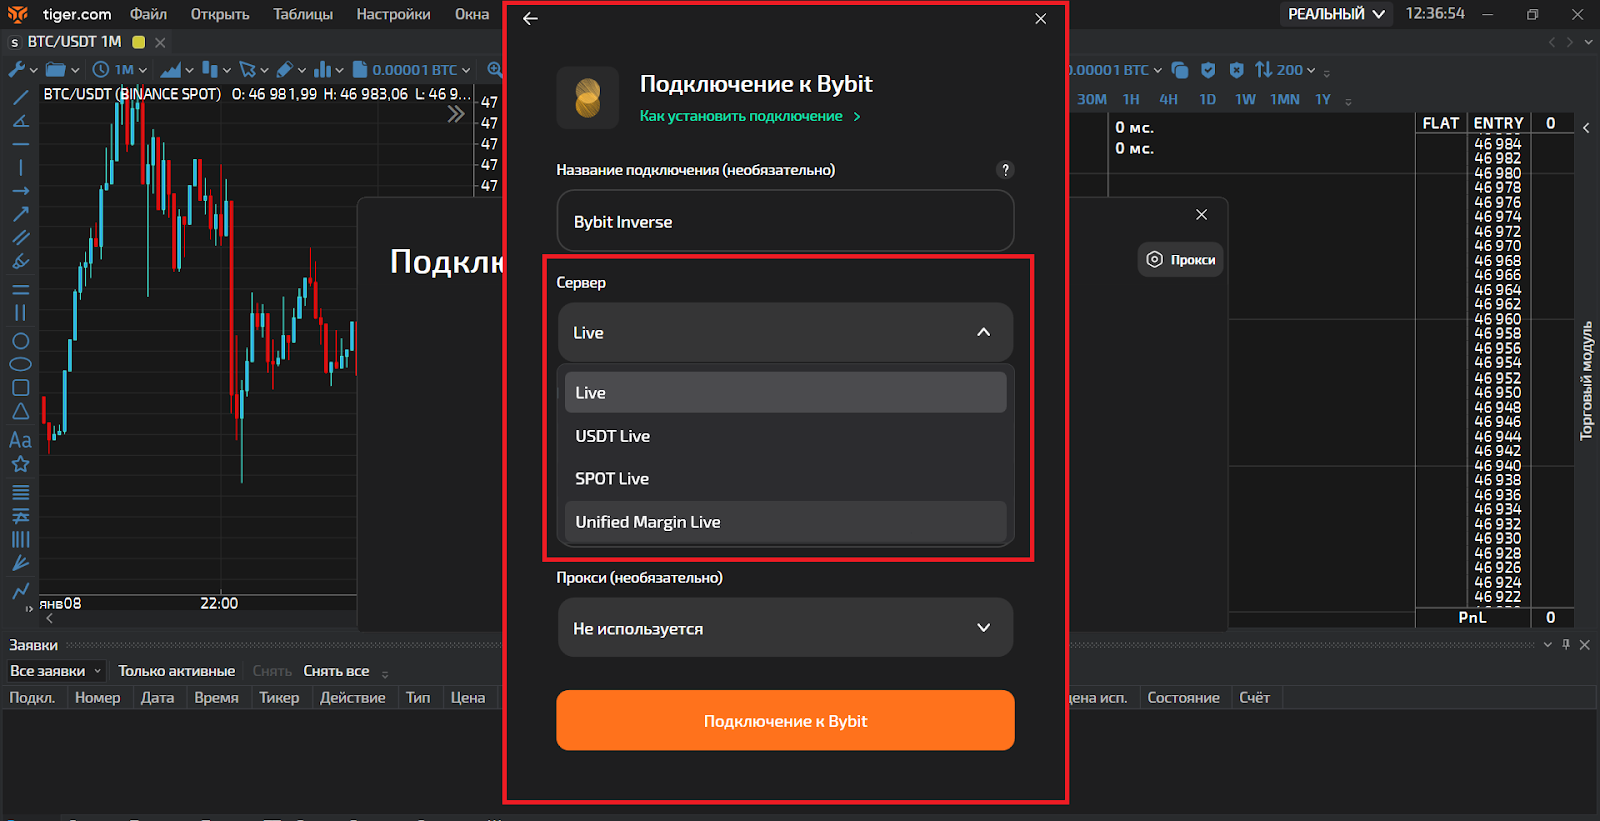The width and height of the screenshot is (1600, 821).
Task: Close the BTC/USDT 1M tab
Action: [160, 42]
